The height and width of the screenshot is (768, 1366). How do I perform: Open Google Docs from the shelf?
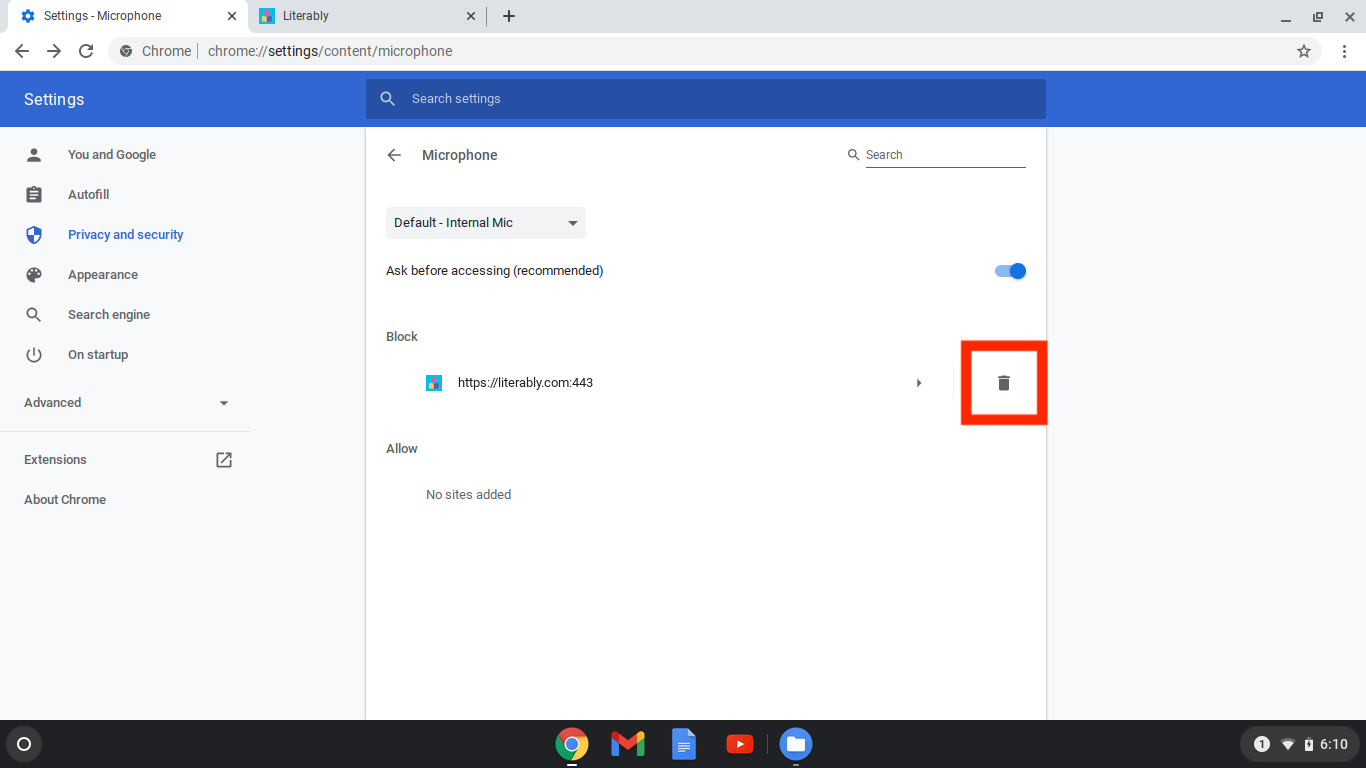tap(684, 744)
